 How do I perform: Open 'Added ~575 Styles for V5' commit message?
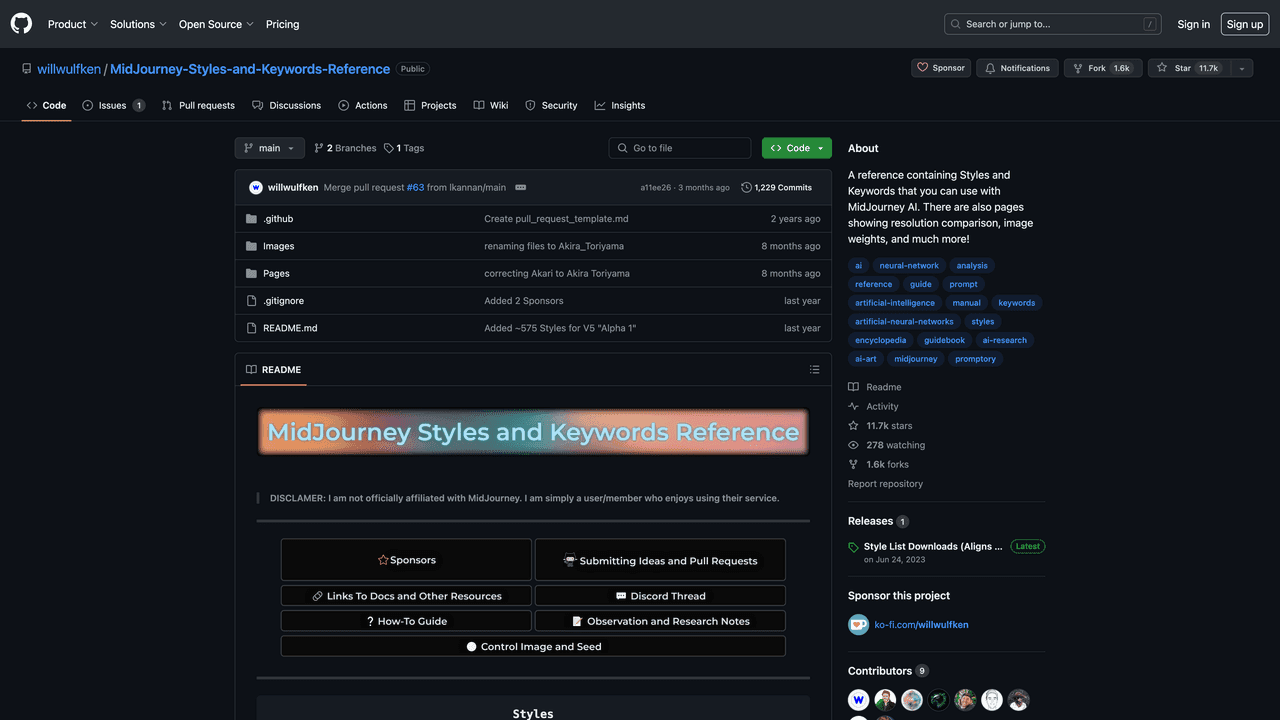point(560,328)
